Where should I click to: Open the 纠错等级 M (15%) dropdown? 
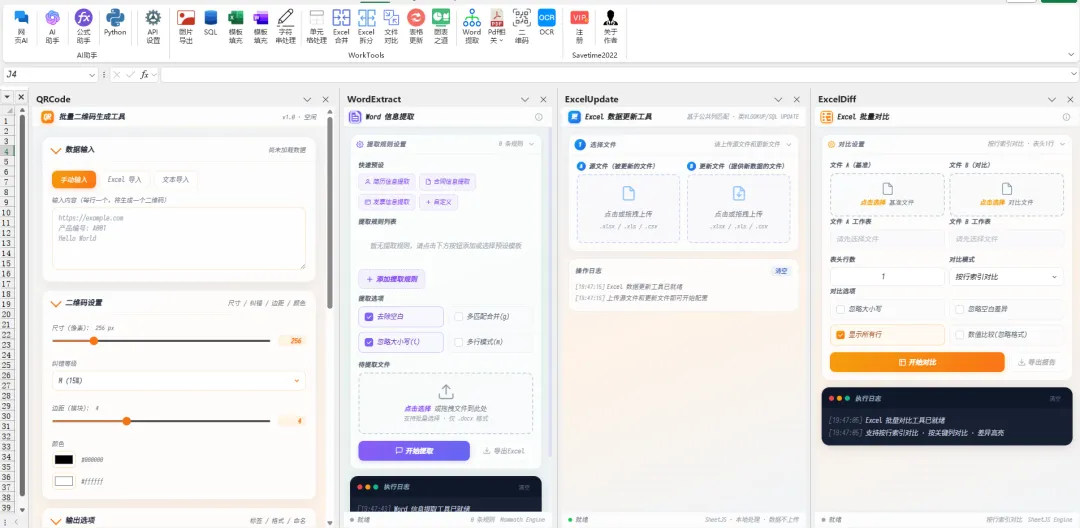click(x=178, y=381)
